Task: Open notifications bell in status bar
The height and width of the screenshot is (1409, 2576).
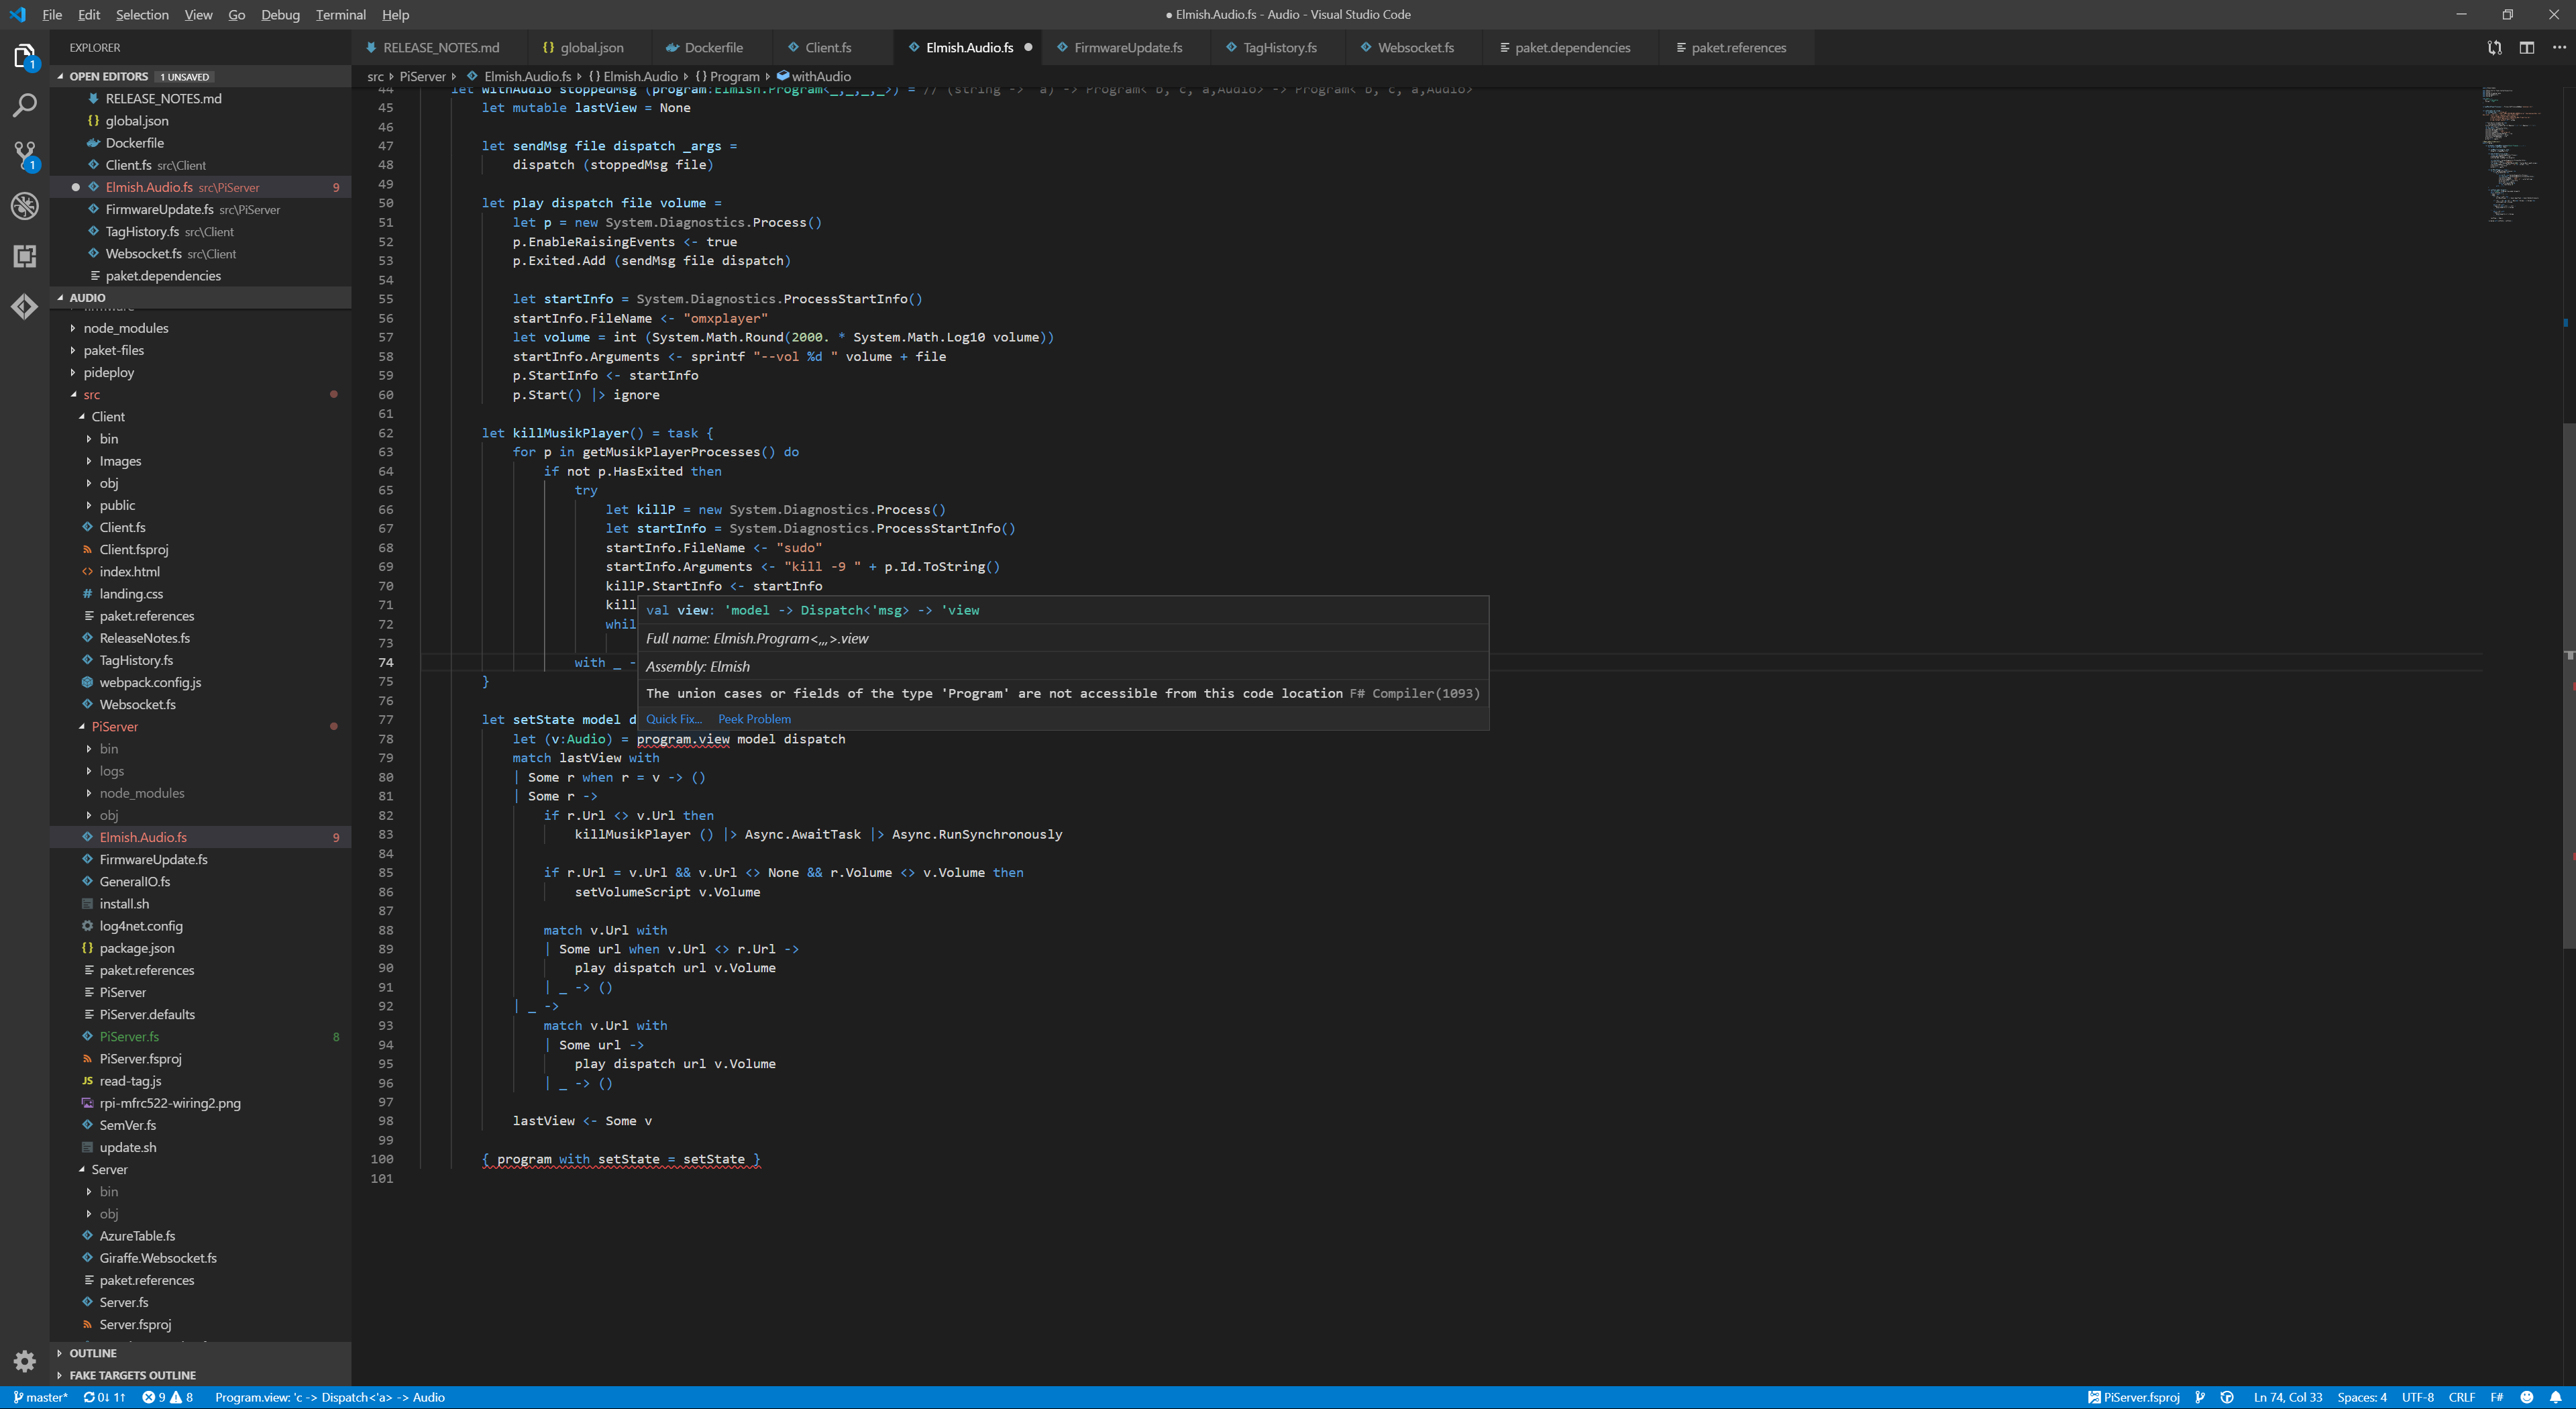Action: (2555, 1397)
